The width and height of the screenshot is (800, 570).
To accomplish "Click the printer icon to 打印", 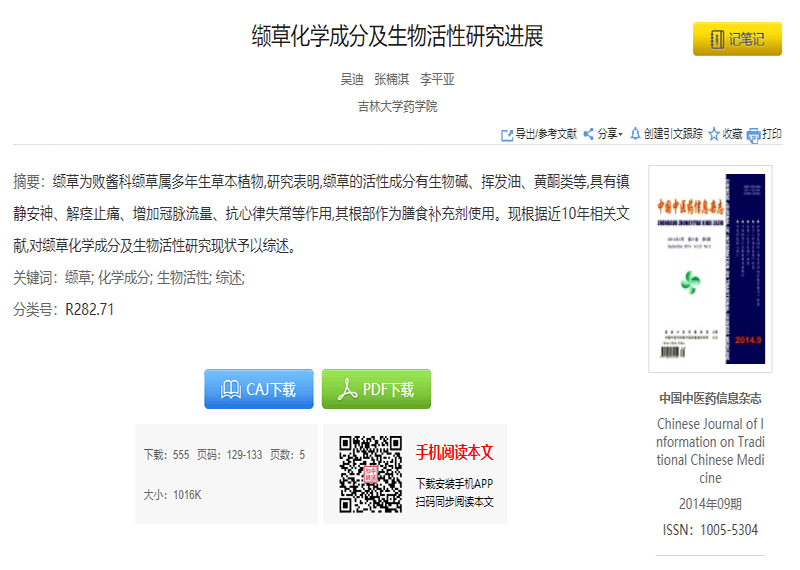I will [x=753, y=135].
